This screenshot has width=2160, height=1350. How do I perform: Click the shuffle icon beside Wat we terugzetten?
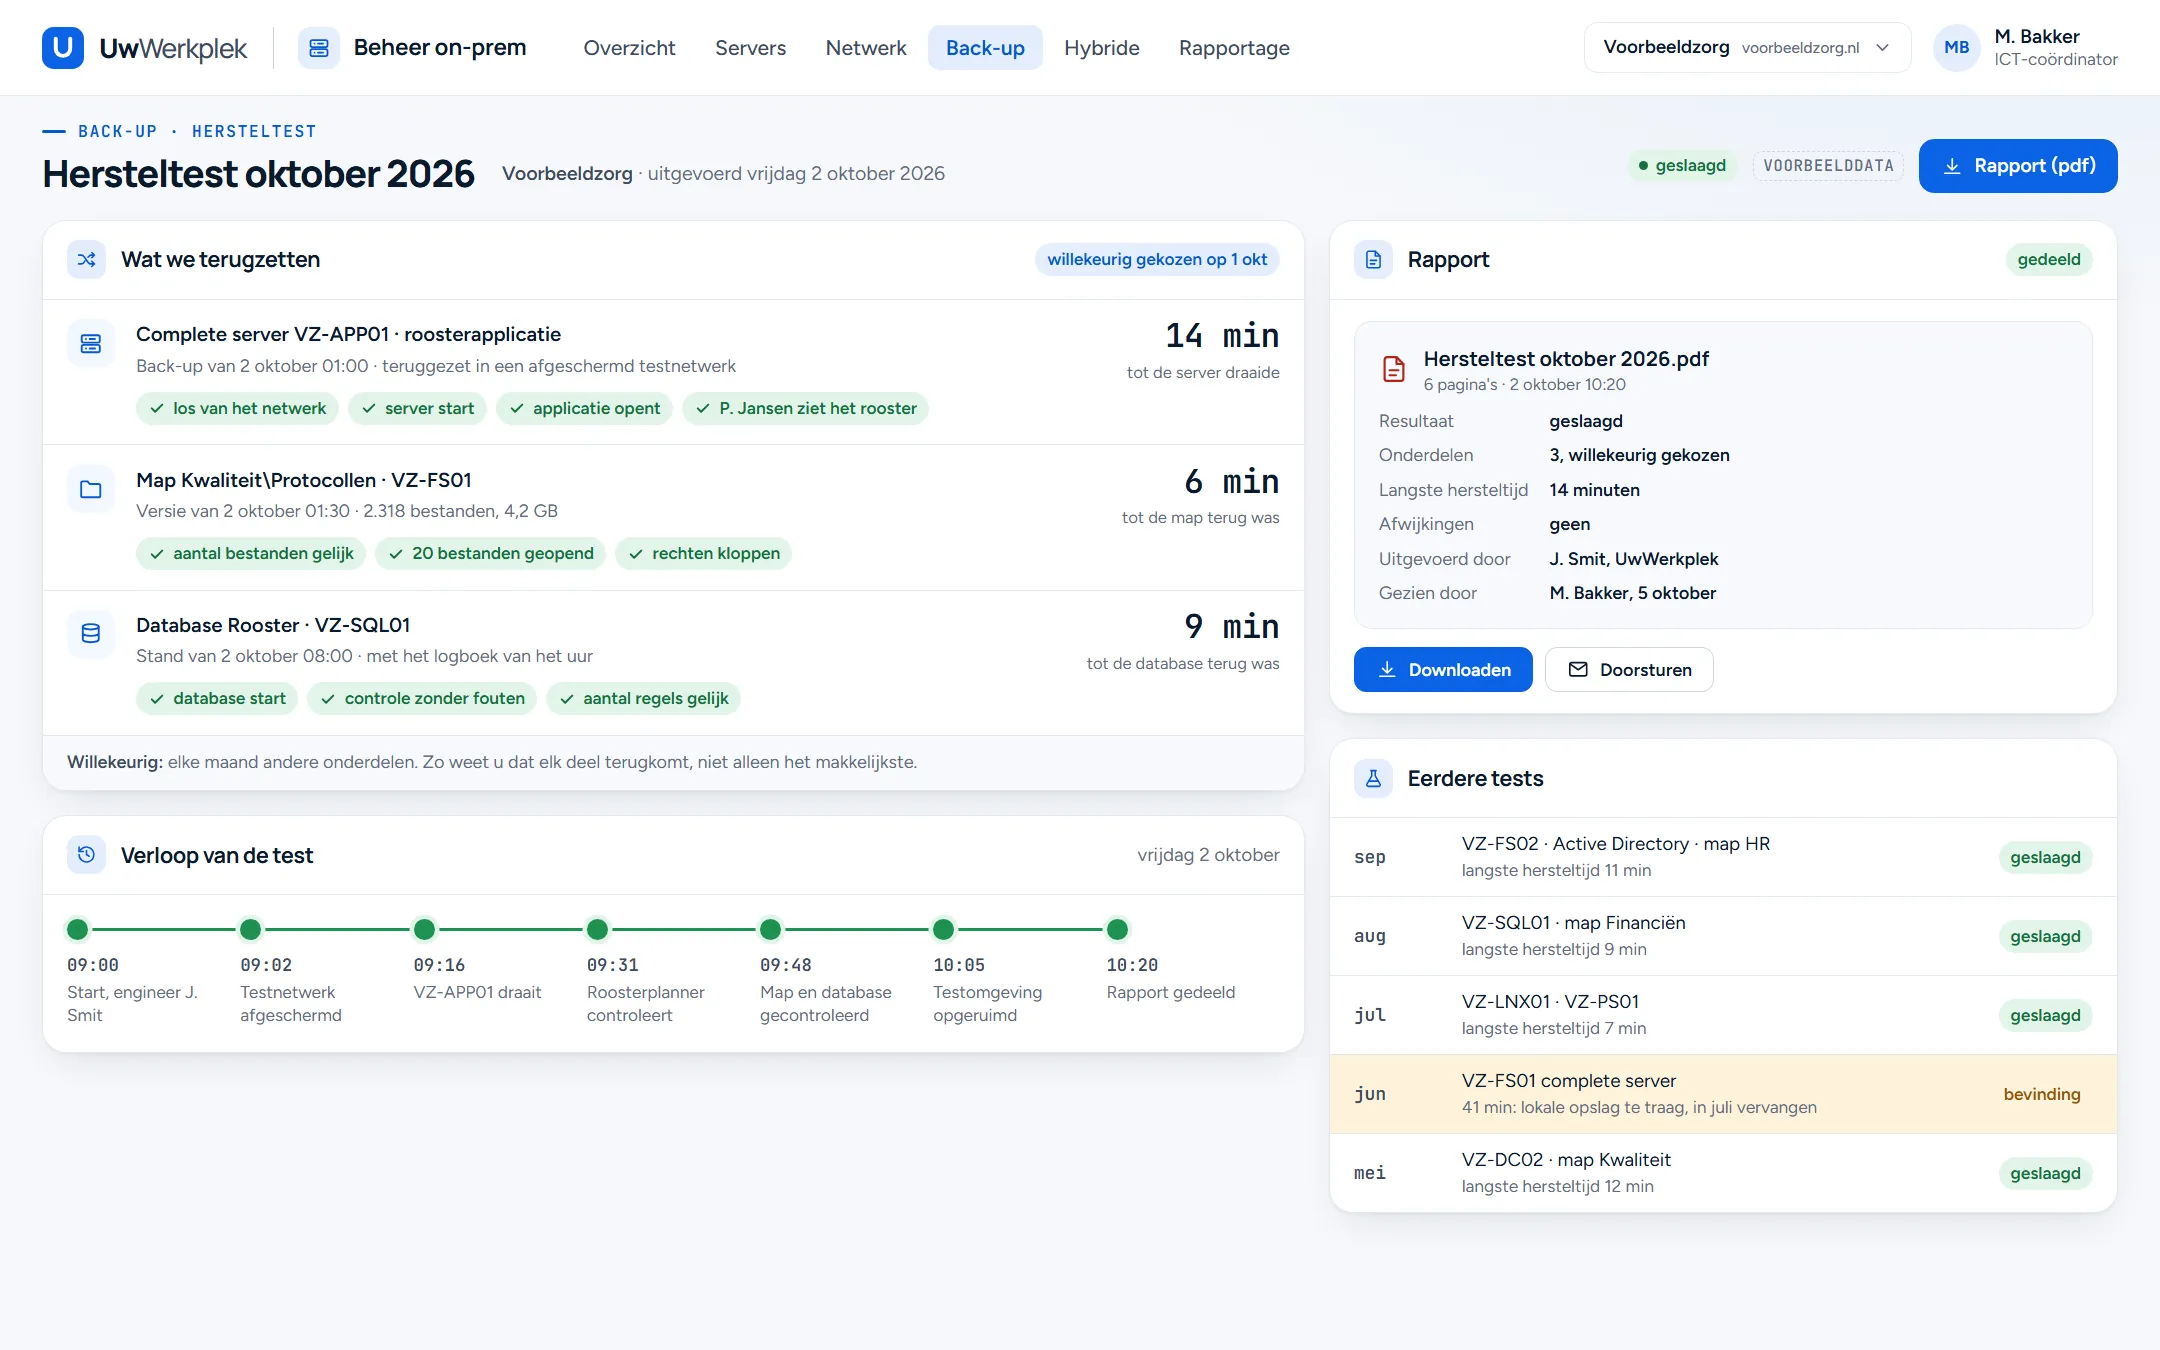click(x=87, y=260)
